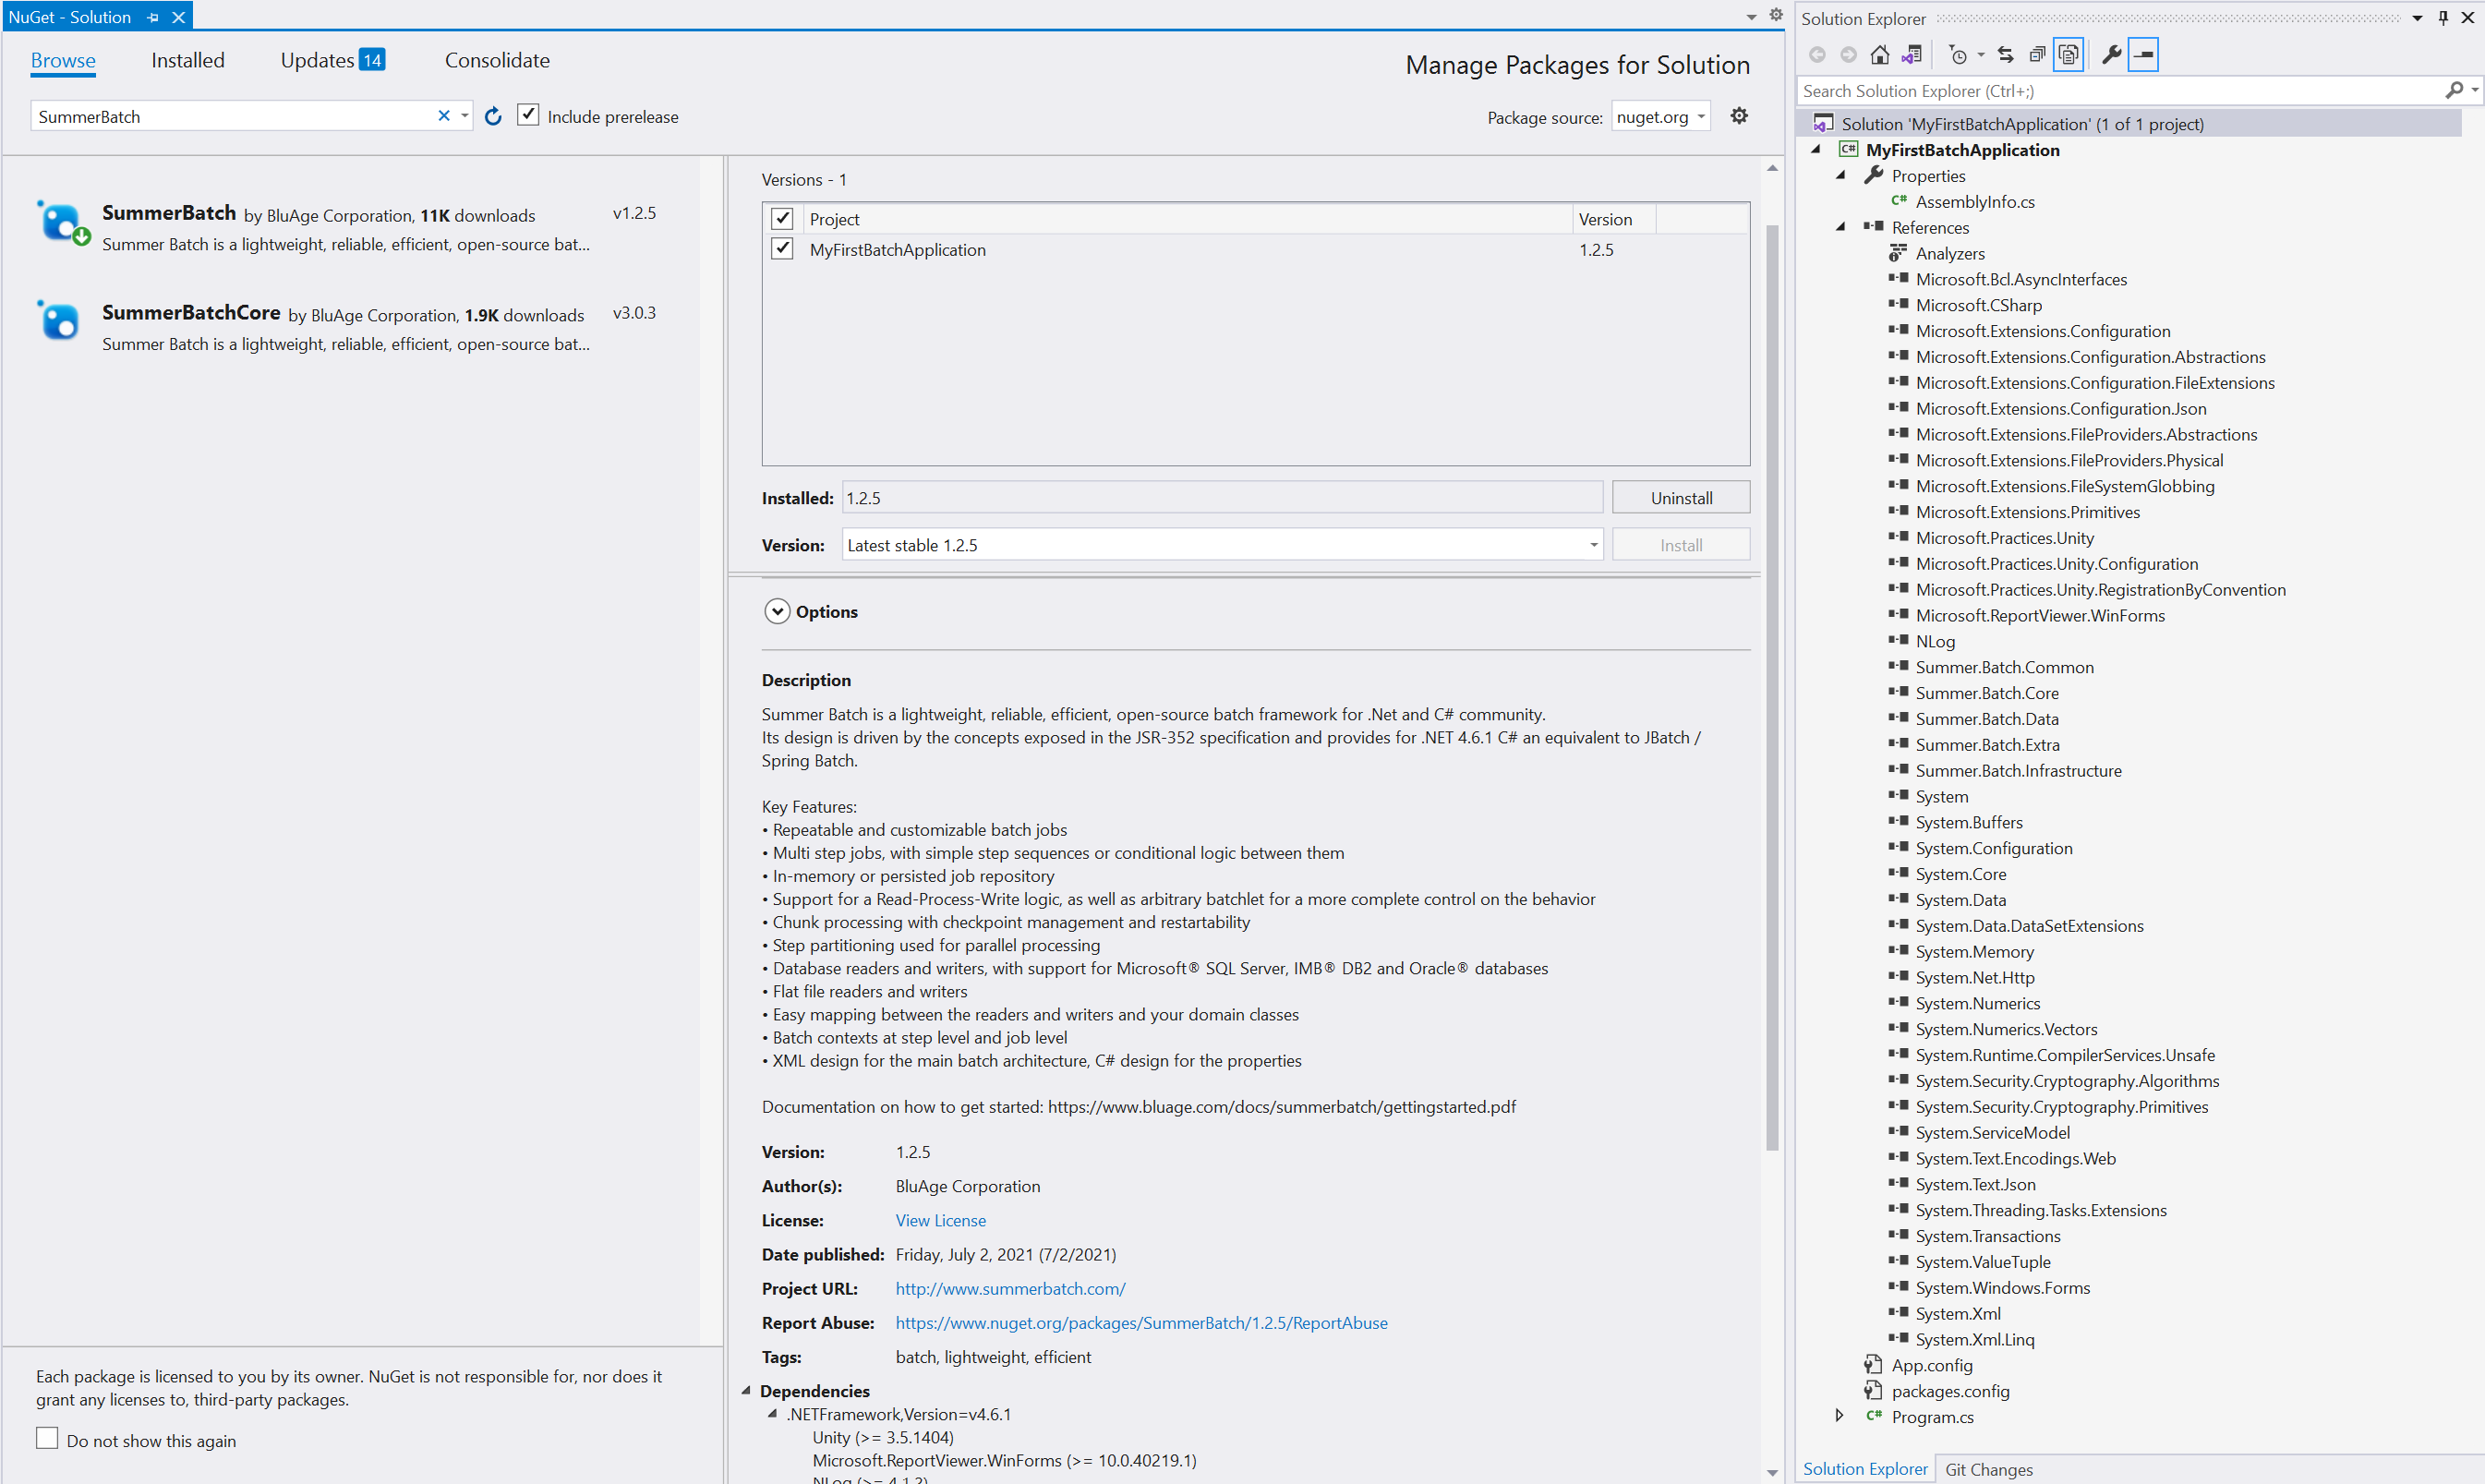
Task: Open Solution Explorer window position menu
Action: point(2417,18)
